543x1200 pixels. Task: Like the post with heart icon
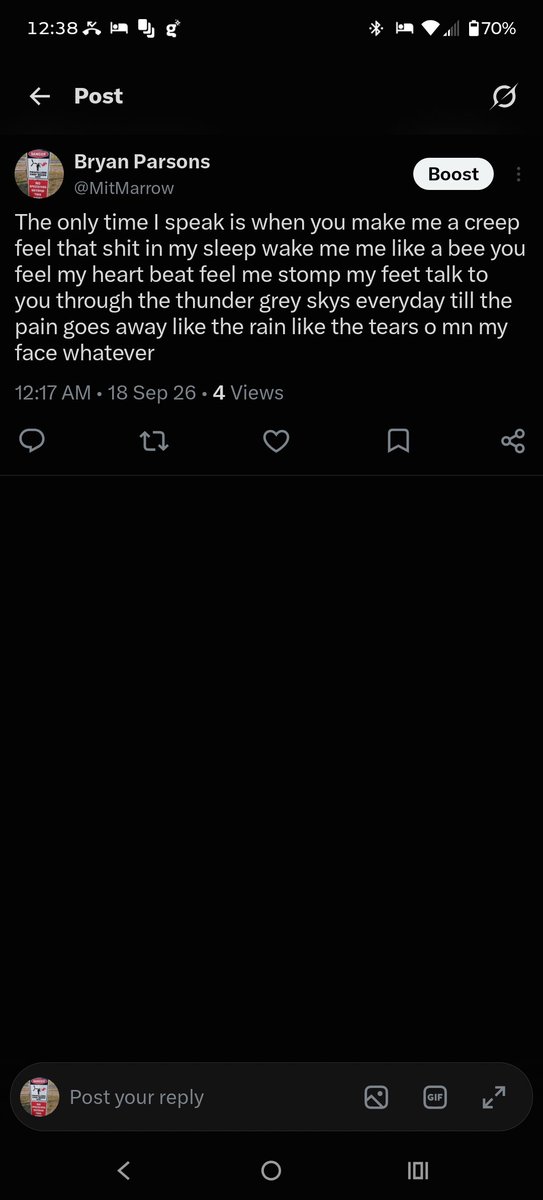click(276, 440)
